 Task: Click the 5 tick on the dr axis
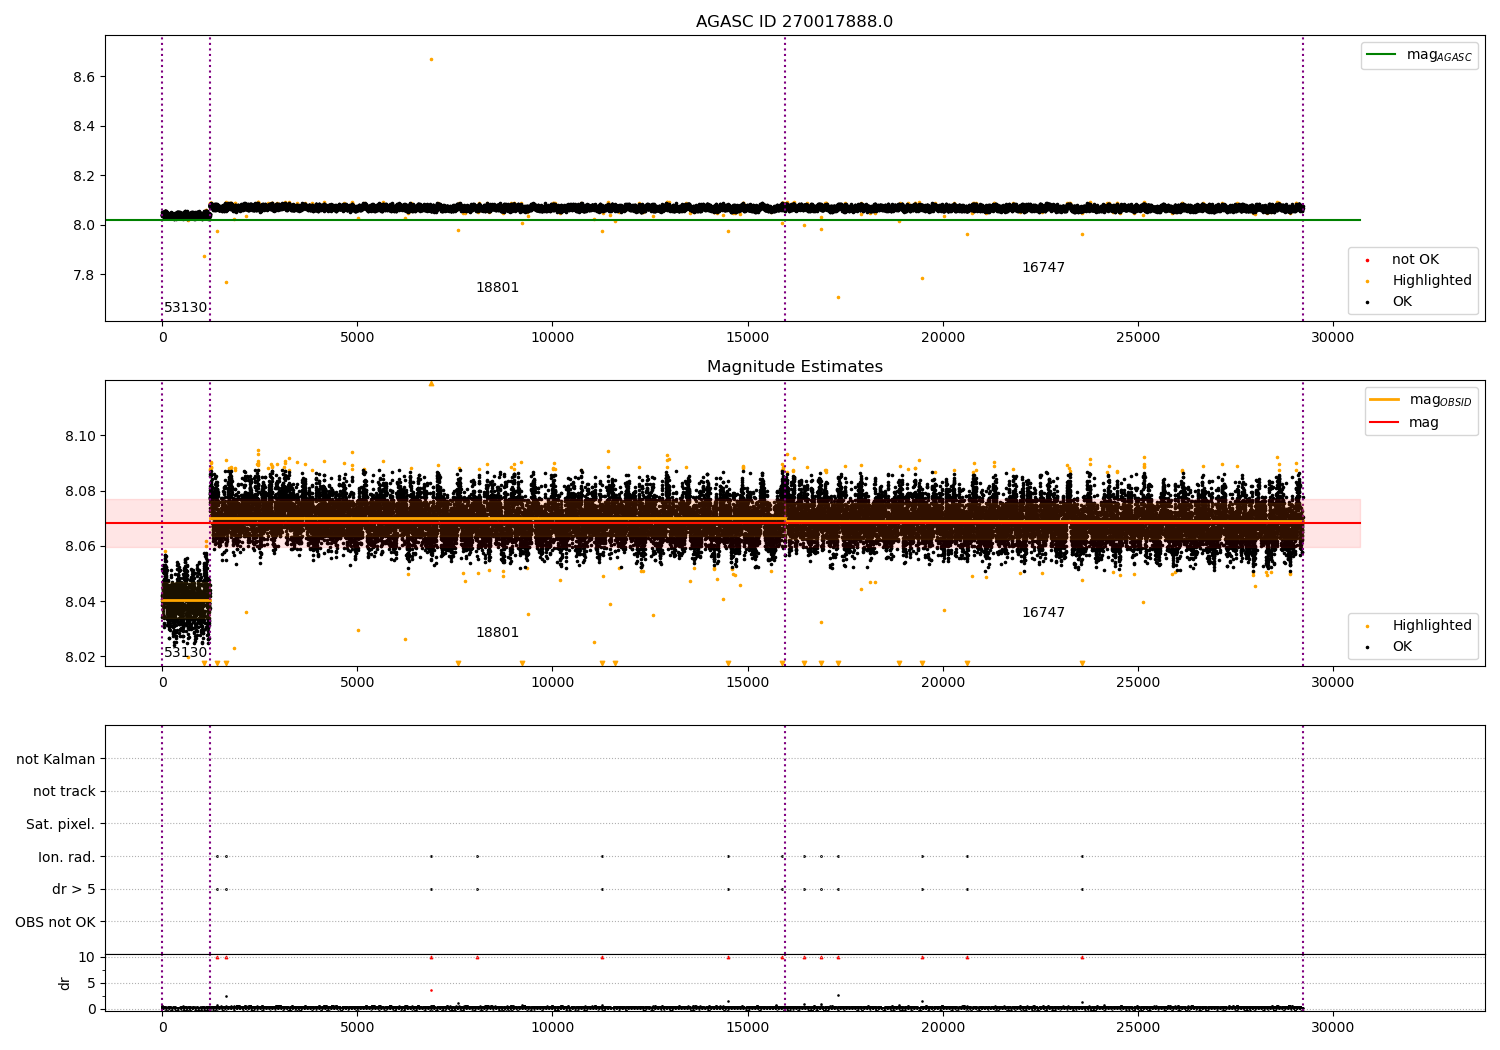click(91, 983)
